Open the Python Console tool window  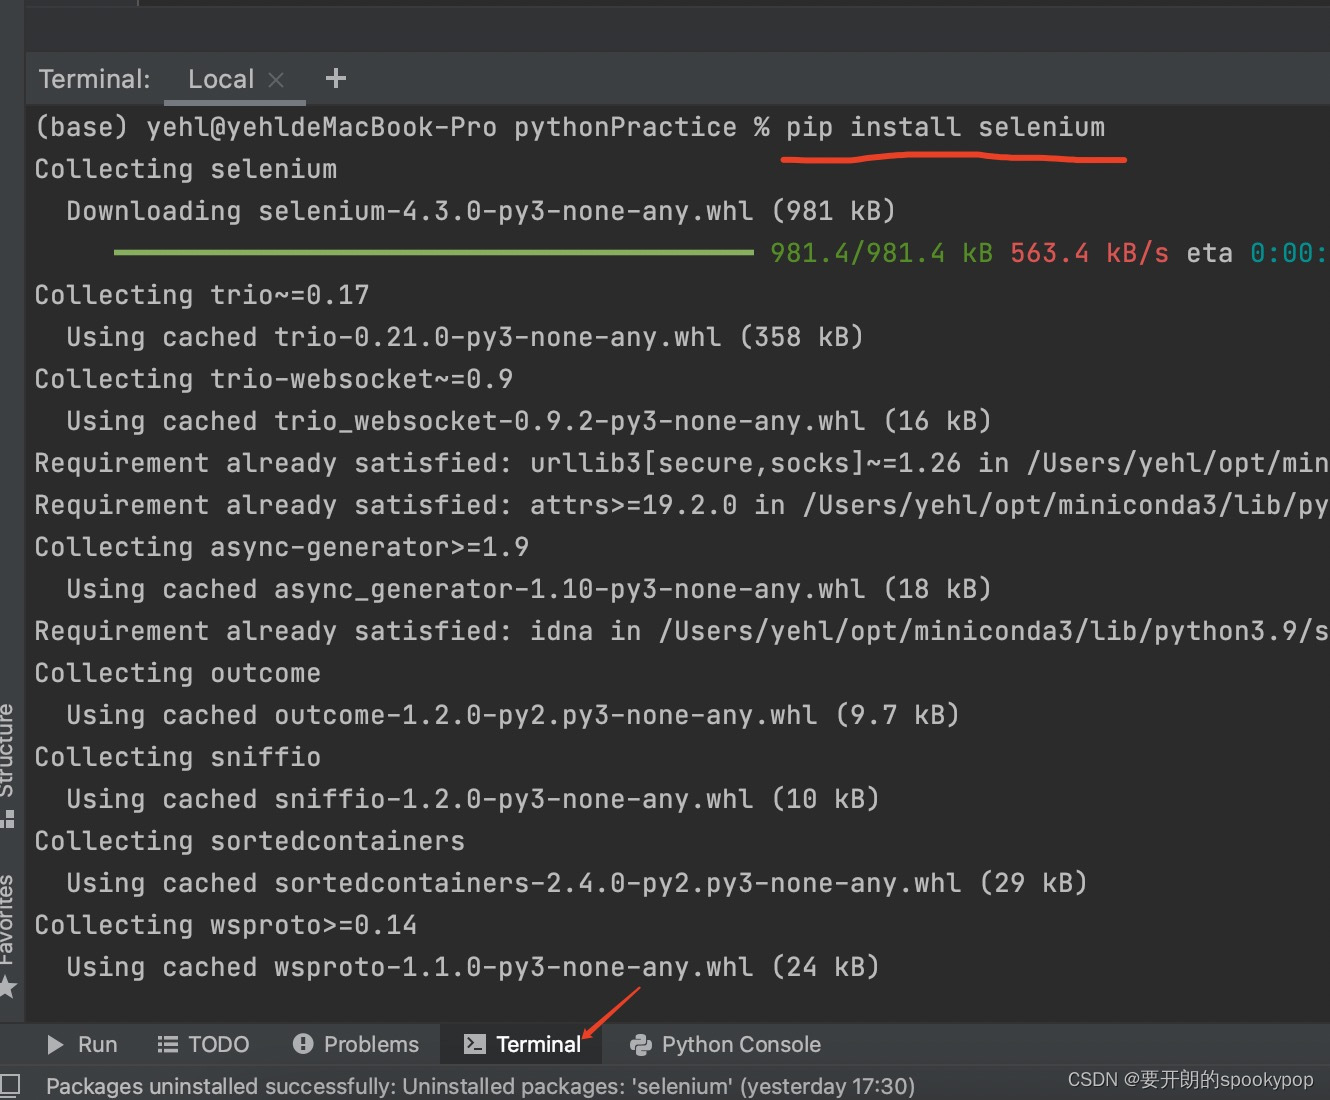tap(725, 1044)
